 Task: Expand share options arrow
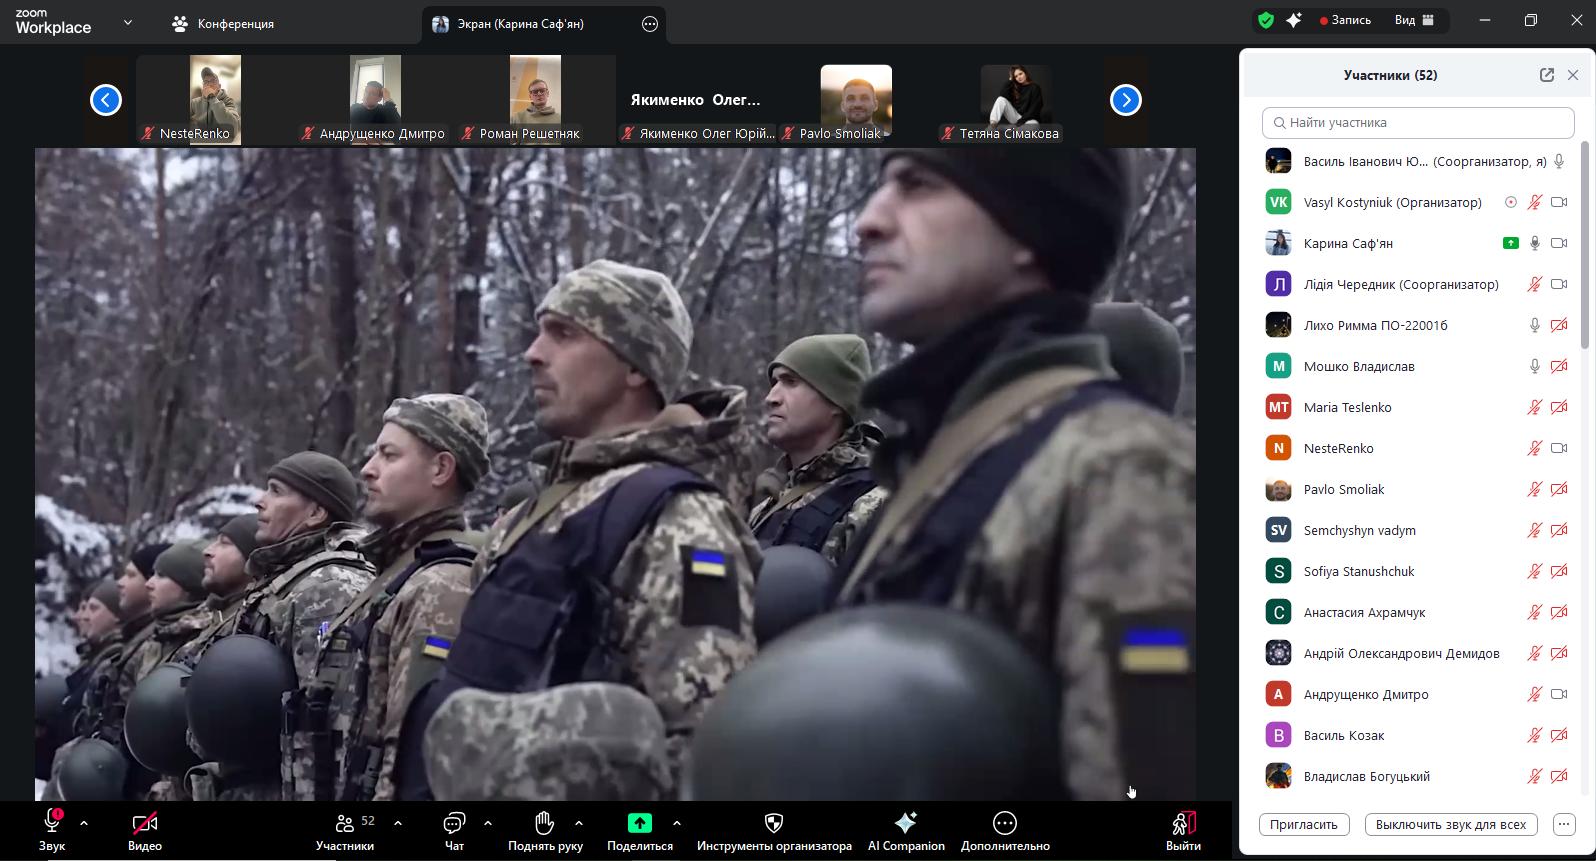coord(677,823)
